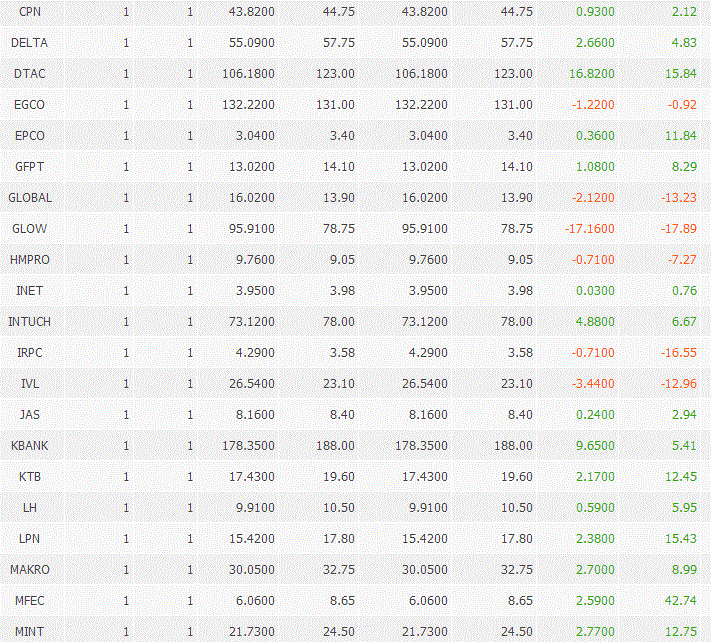The height and width of the screenshot is (642, 711).
Task: Click MAKRO gain value 2.7000
Action: [595, 569]
